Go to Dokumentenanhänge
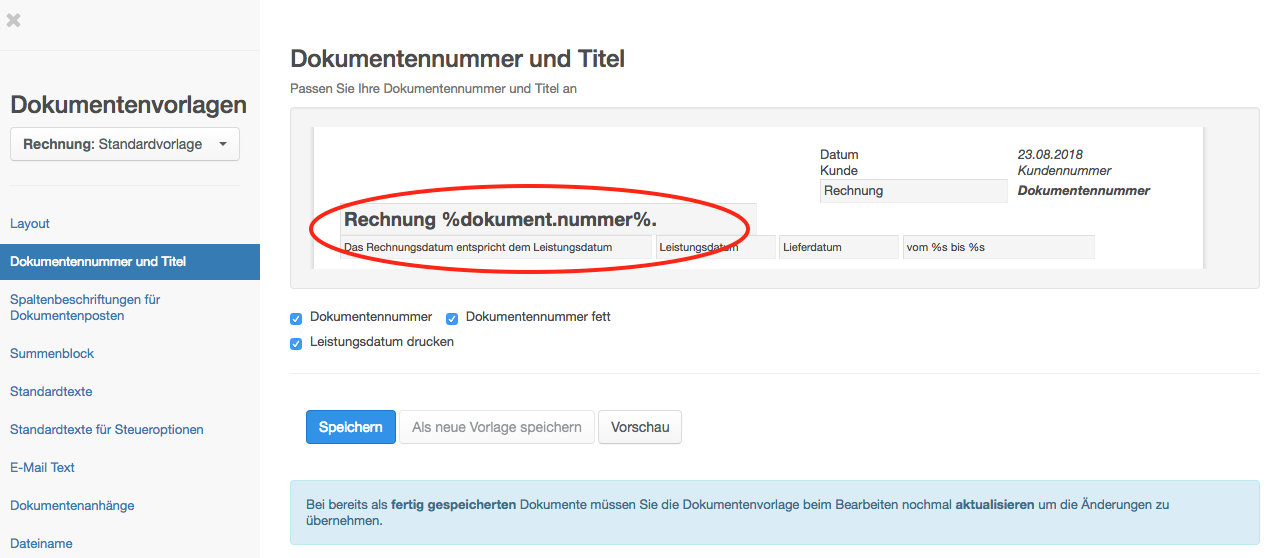The height and width of the screenshot is (558, 1271). point(72,505)
